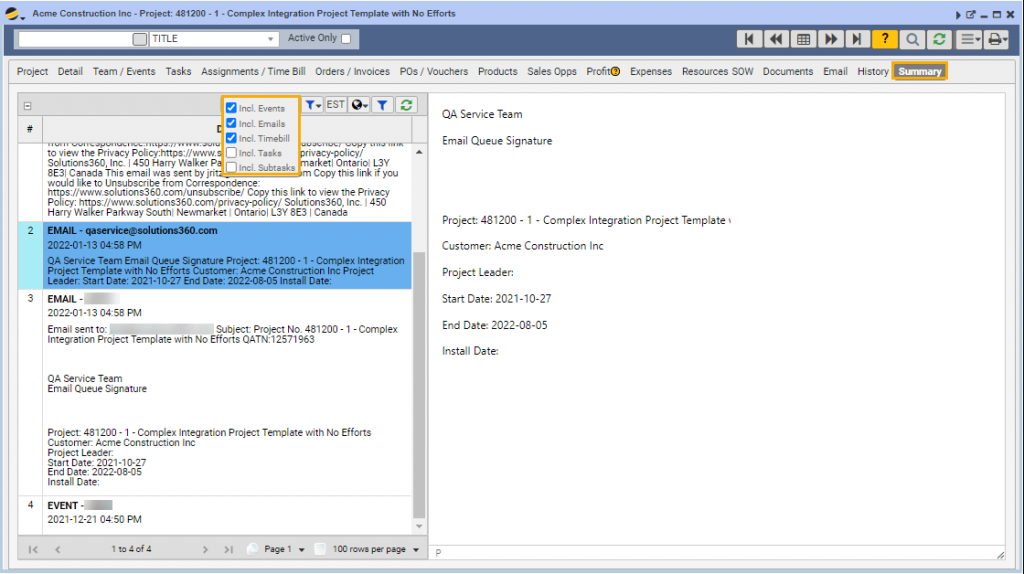Open the grid list view icon

click(x=803, y=39)
